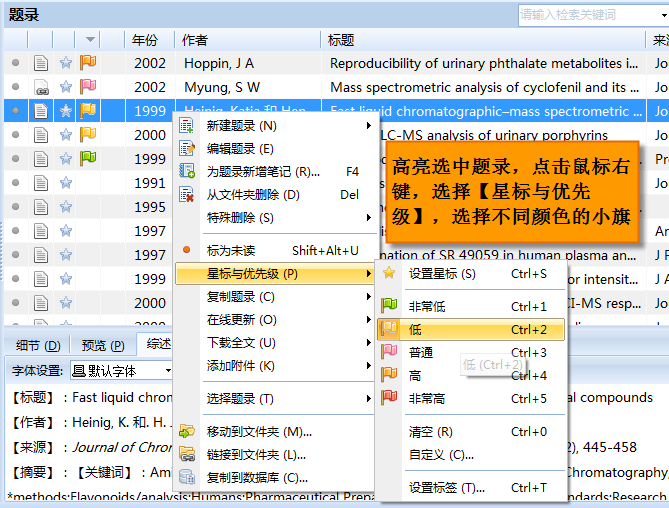Viewport: 669px width, 508px height.
Task: Toggle the read-status dot on the 1991 row
Action: pos(16,183)
